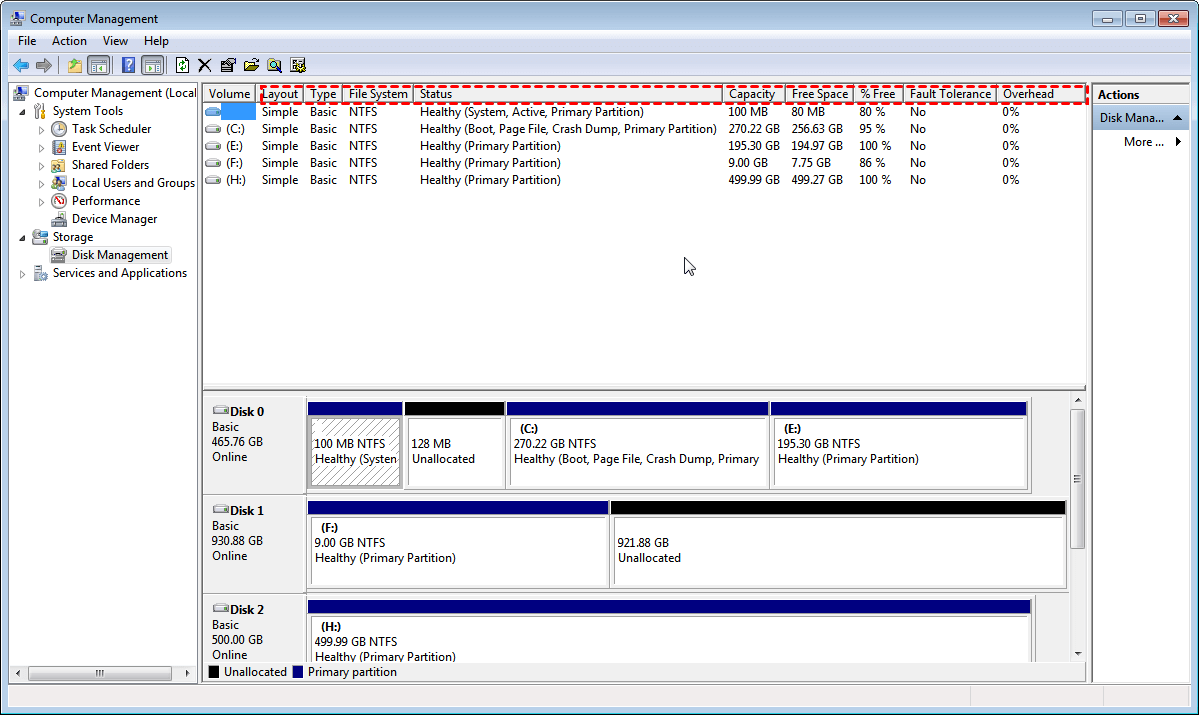Select Services and Applications tree item

(119, 273)
